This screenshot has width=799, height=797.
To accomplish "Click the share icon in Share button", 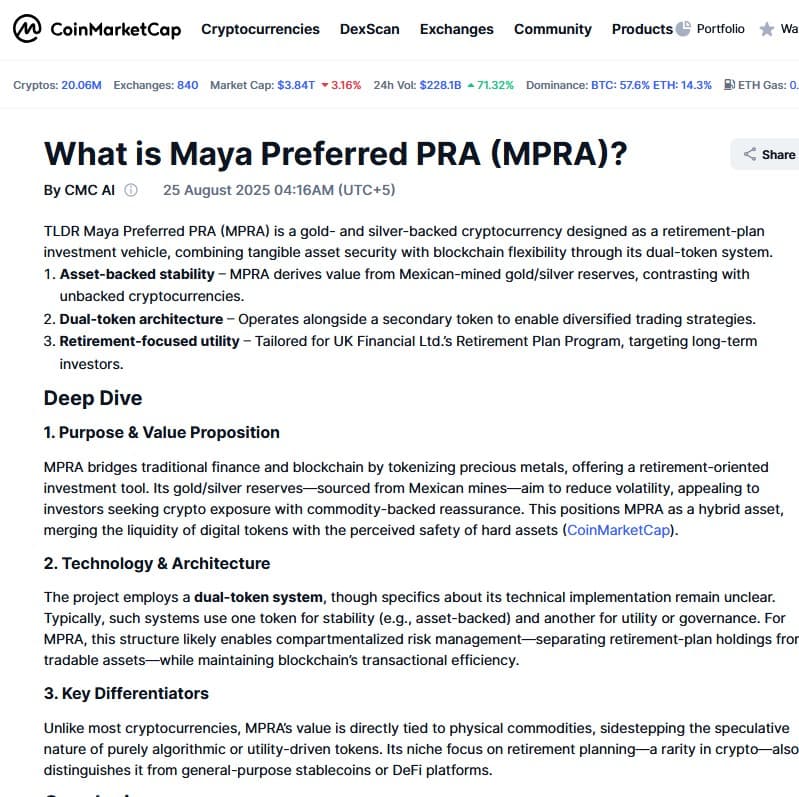I will point(749,154).
